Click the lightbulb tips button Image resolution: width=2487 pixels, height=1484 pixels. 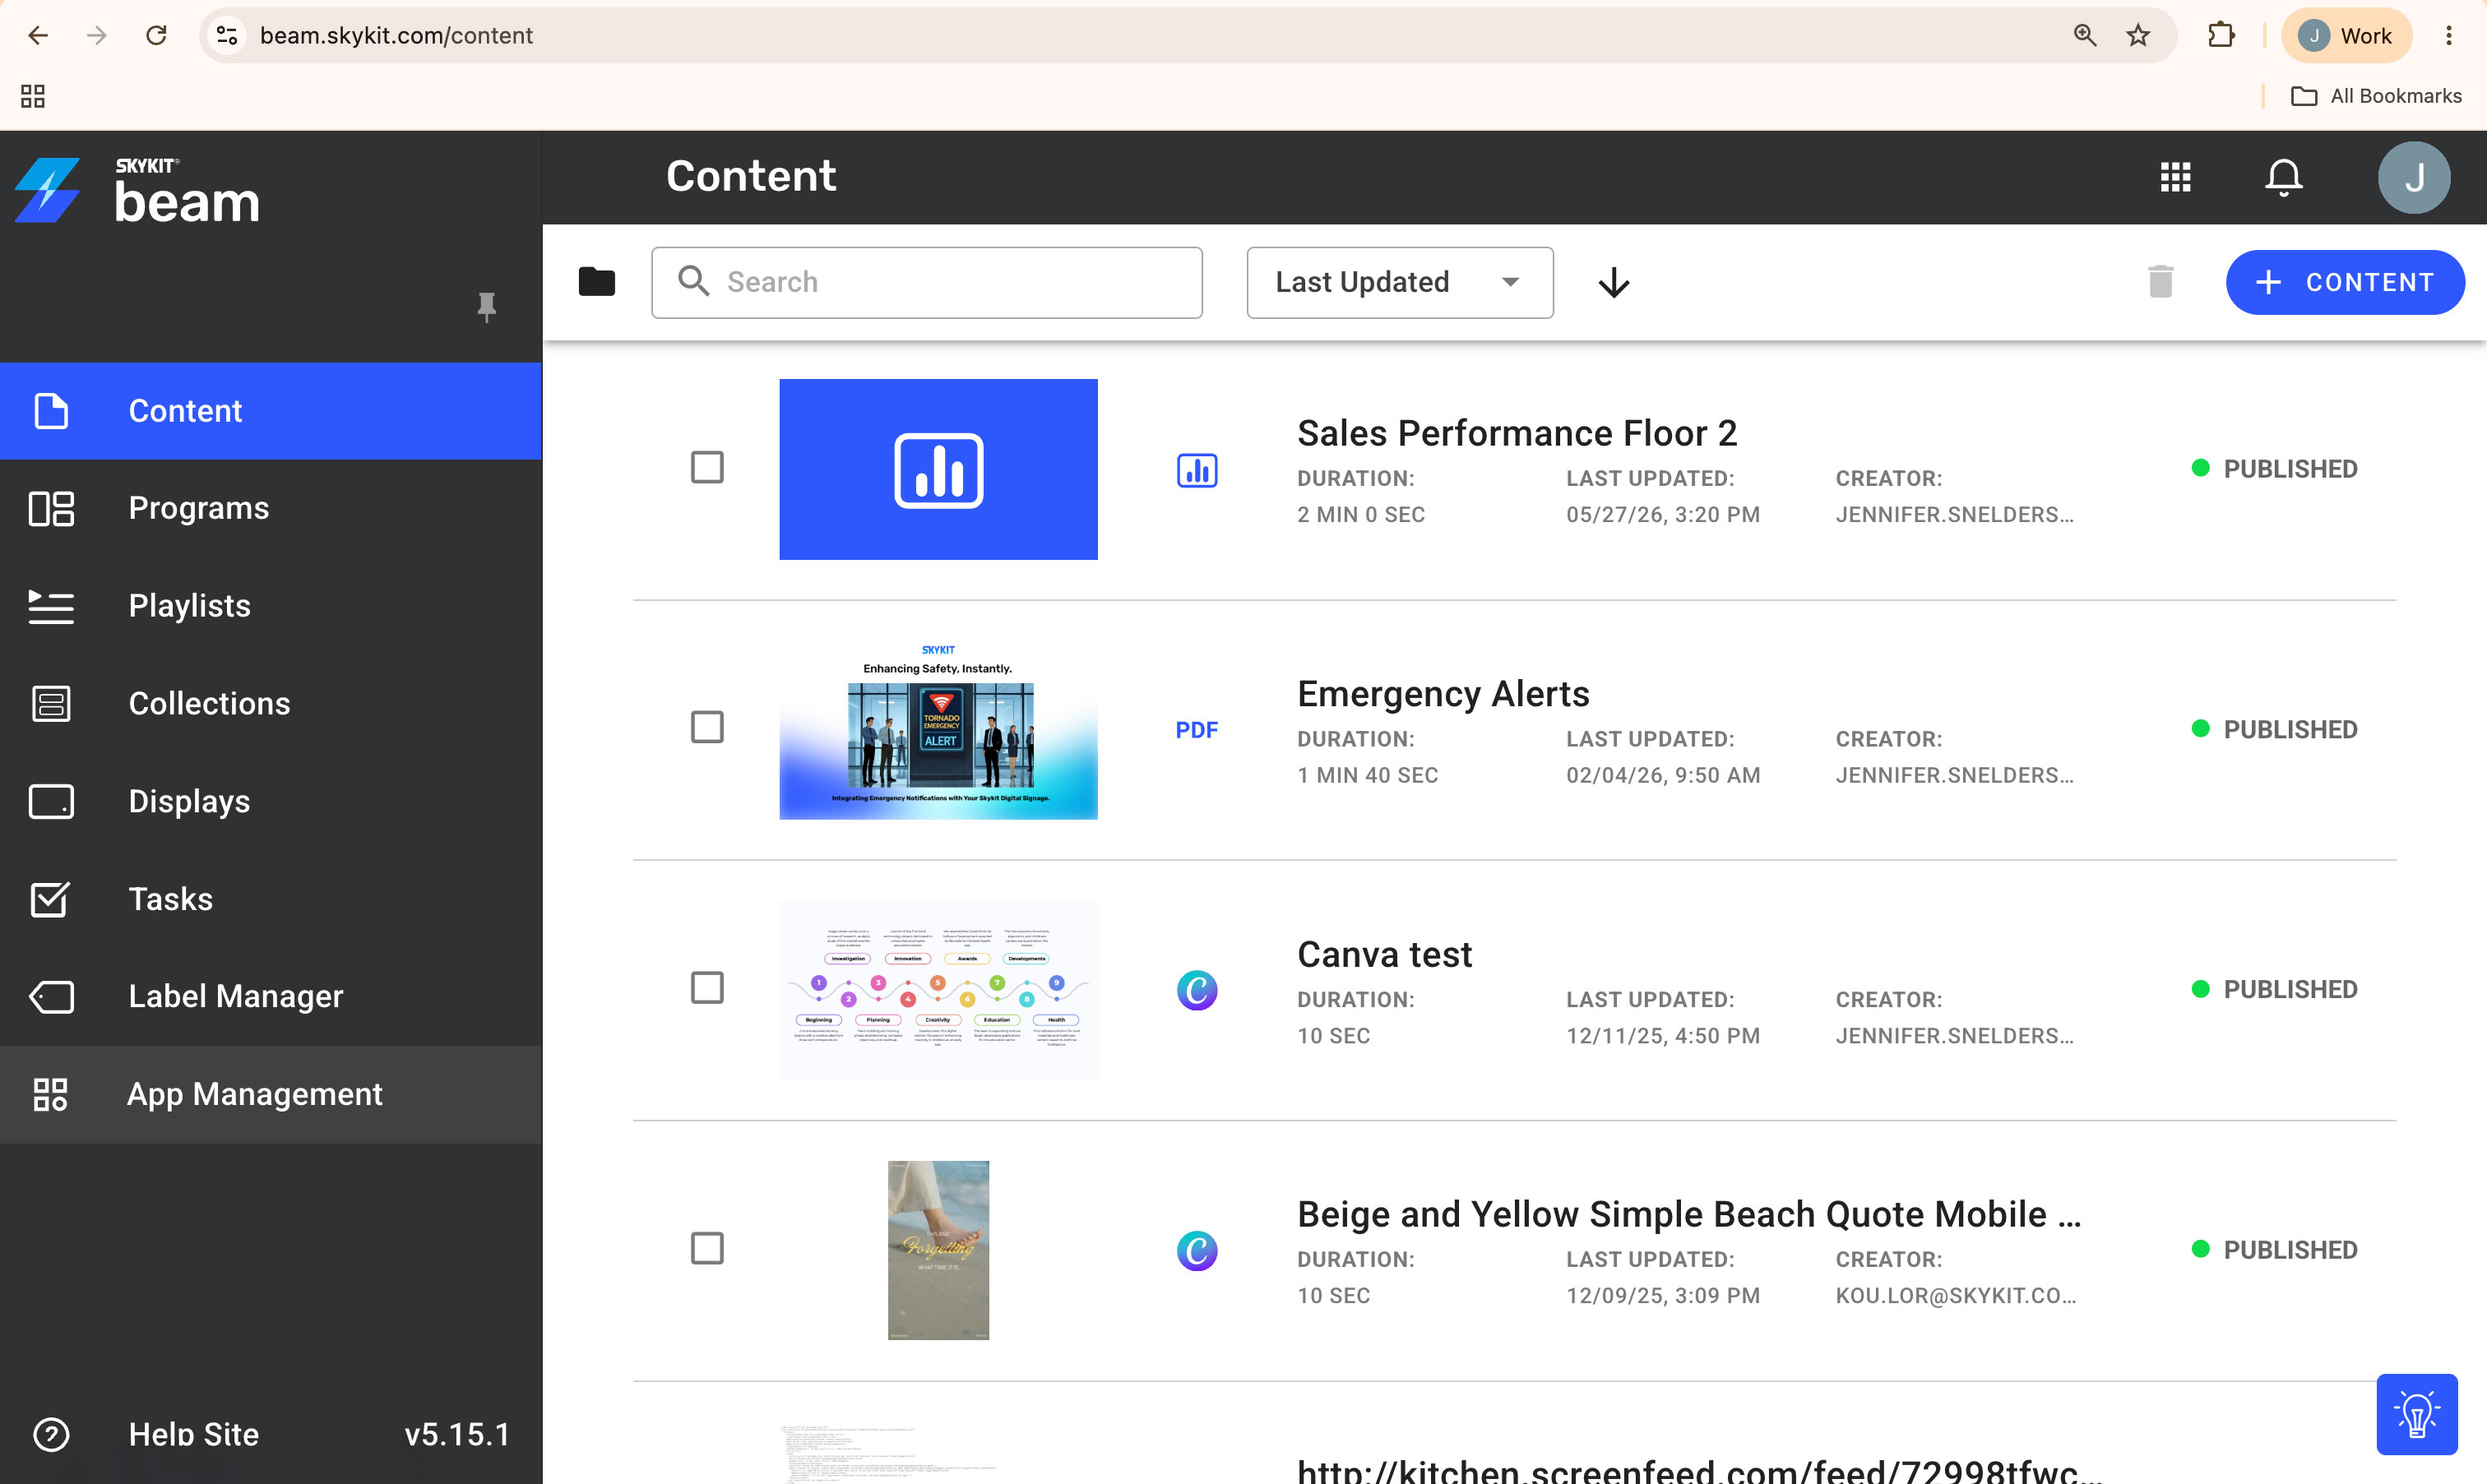[2416, 1414]
